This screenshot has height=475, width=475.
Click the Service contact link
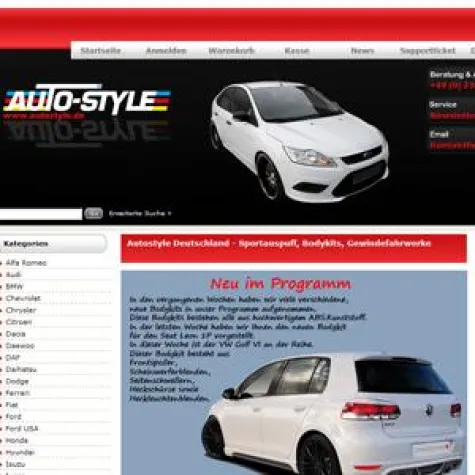(452, 116)
